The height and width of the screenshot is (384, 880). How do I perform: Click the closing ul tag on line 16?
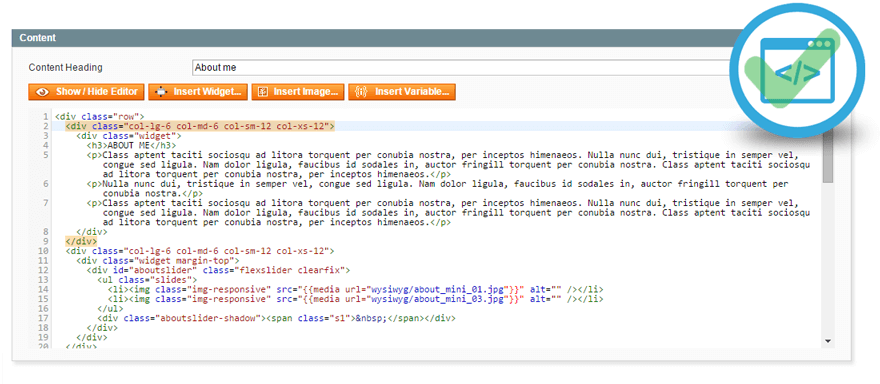click(111, 308)
